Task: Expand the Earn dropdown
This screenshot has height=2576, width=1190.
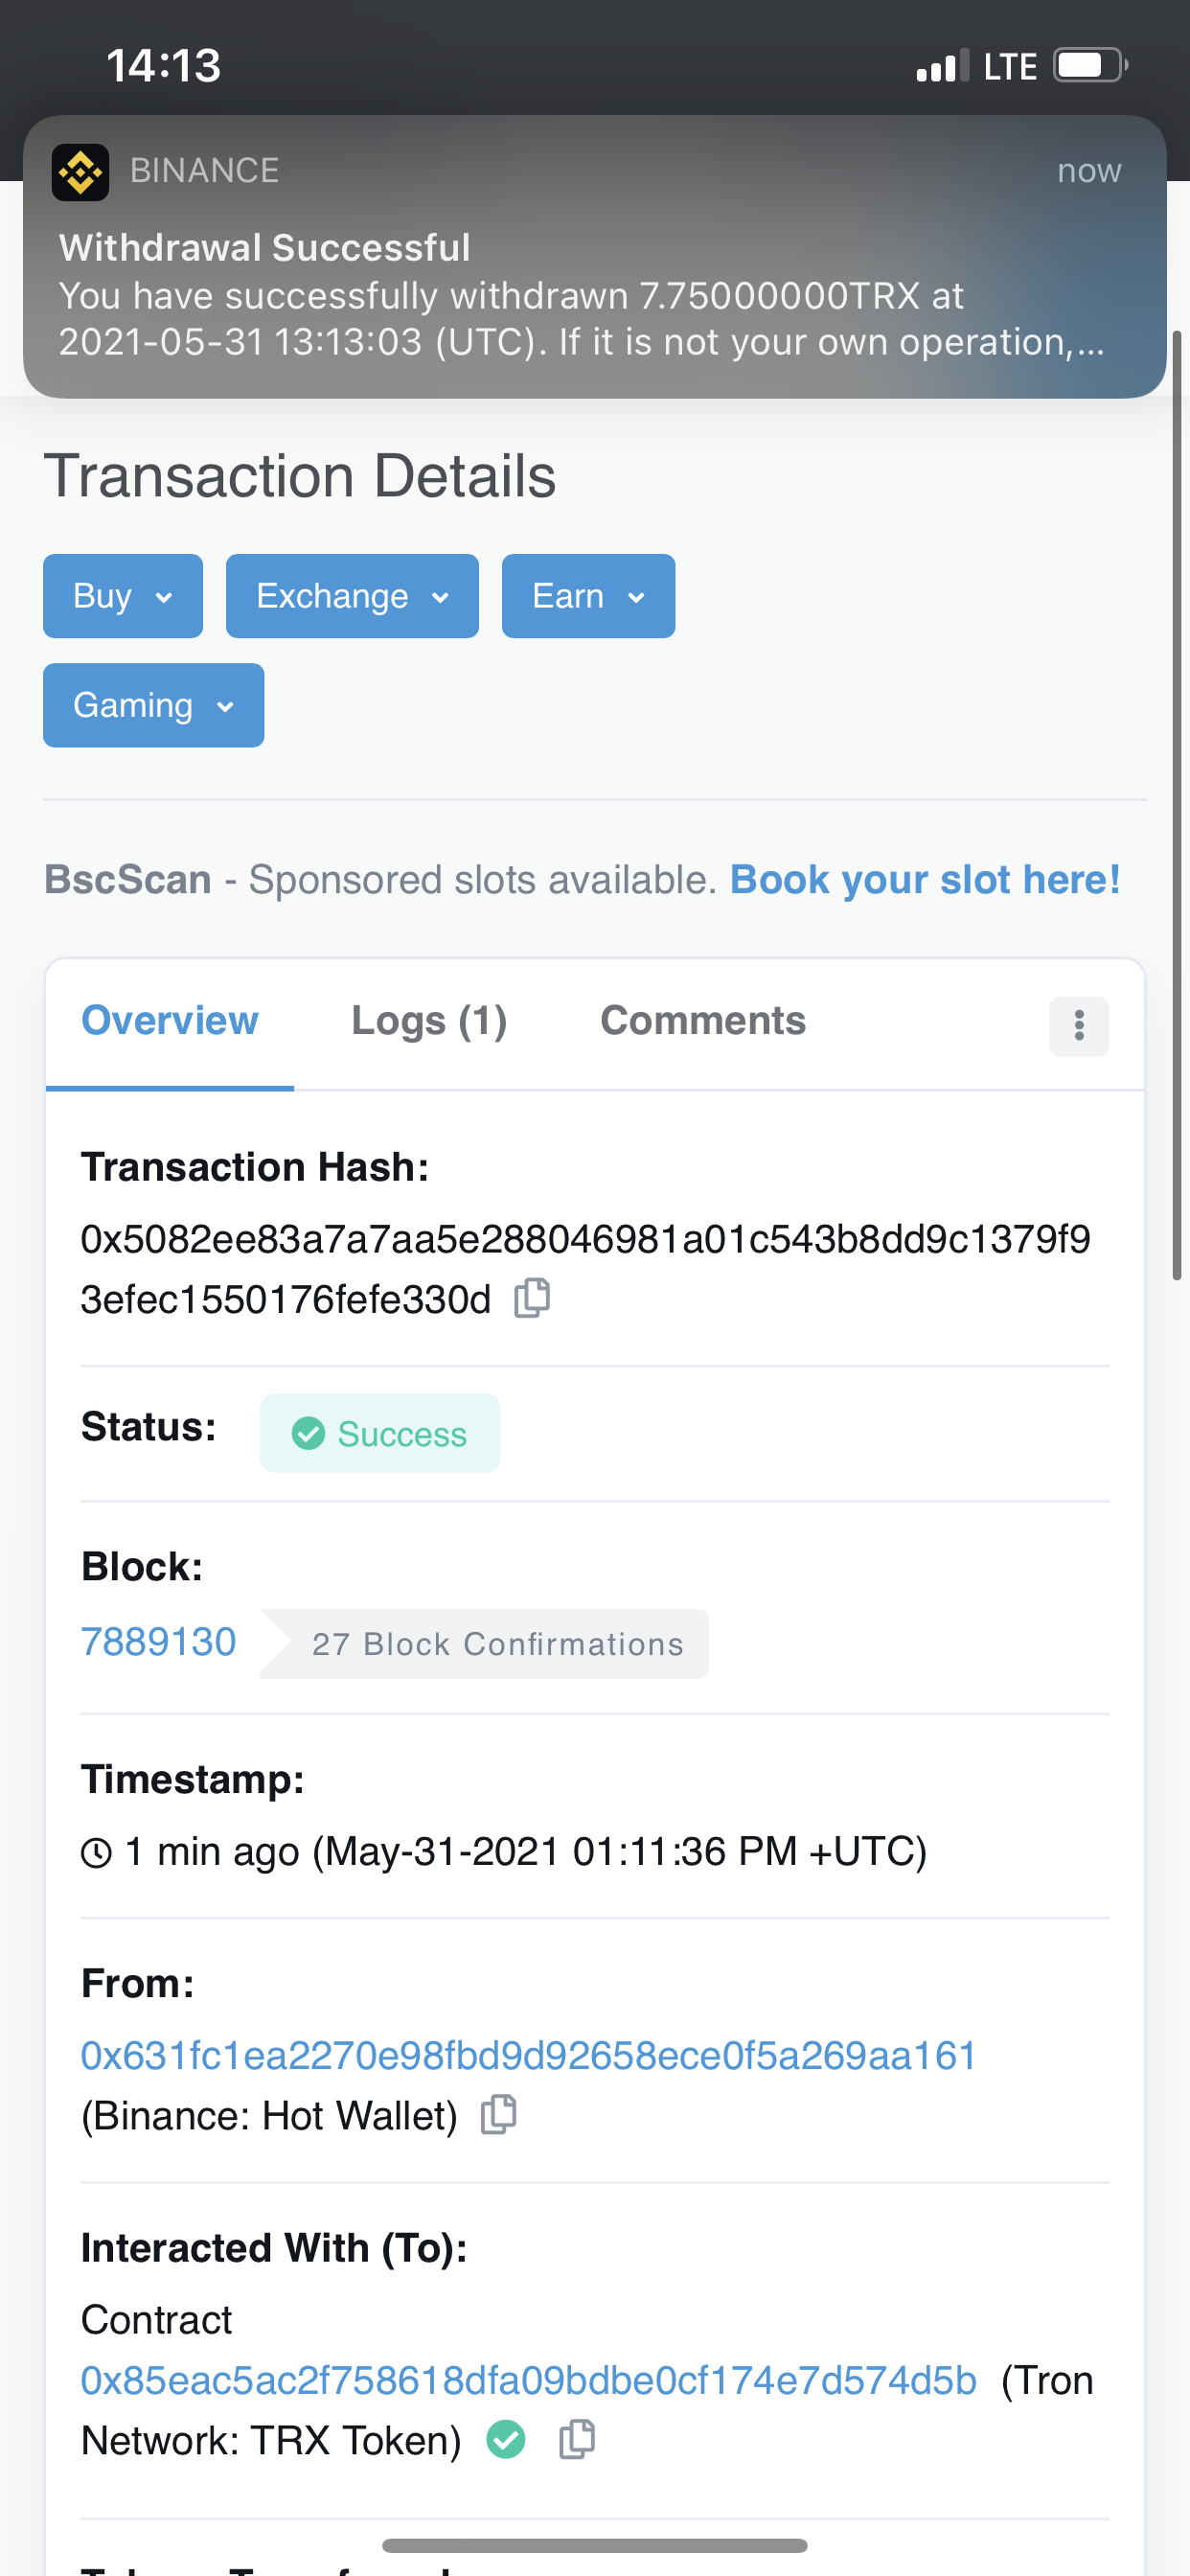Action: (x=588, y=596)
